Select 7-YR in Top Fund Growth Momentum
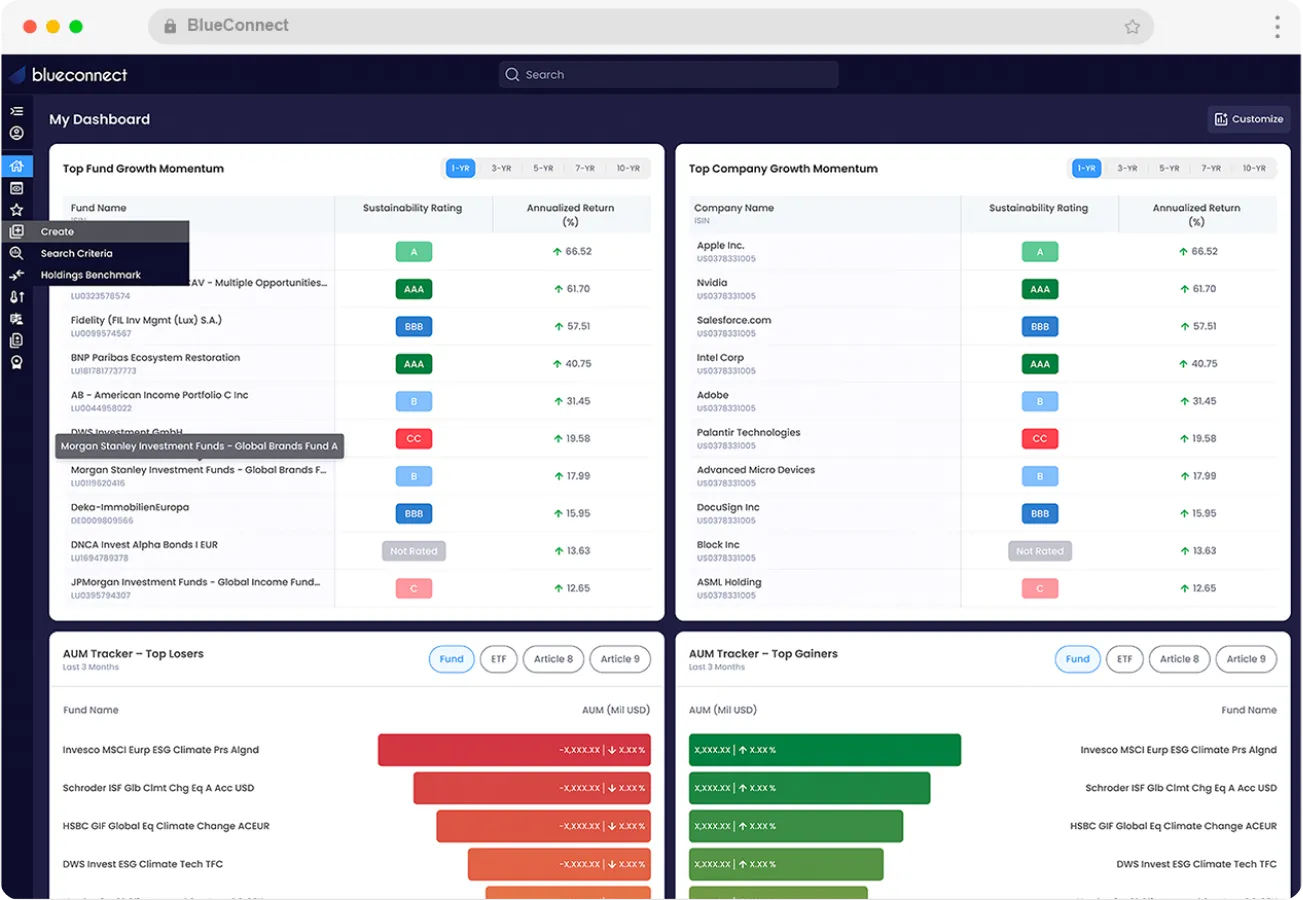 click(x=585, y=169)
